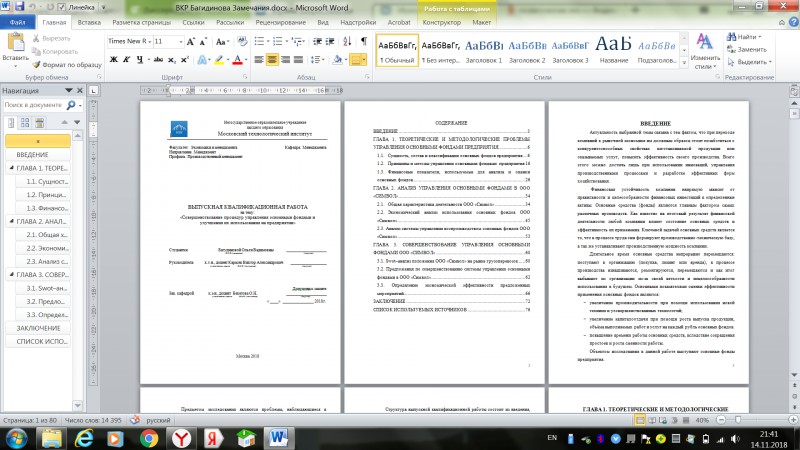Apply yellow text highlight color

pyautogui.click(x=219, y=60)
